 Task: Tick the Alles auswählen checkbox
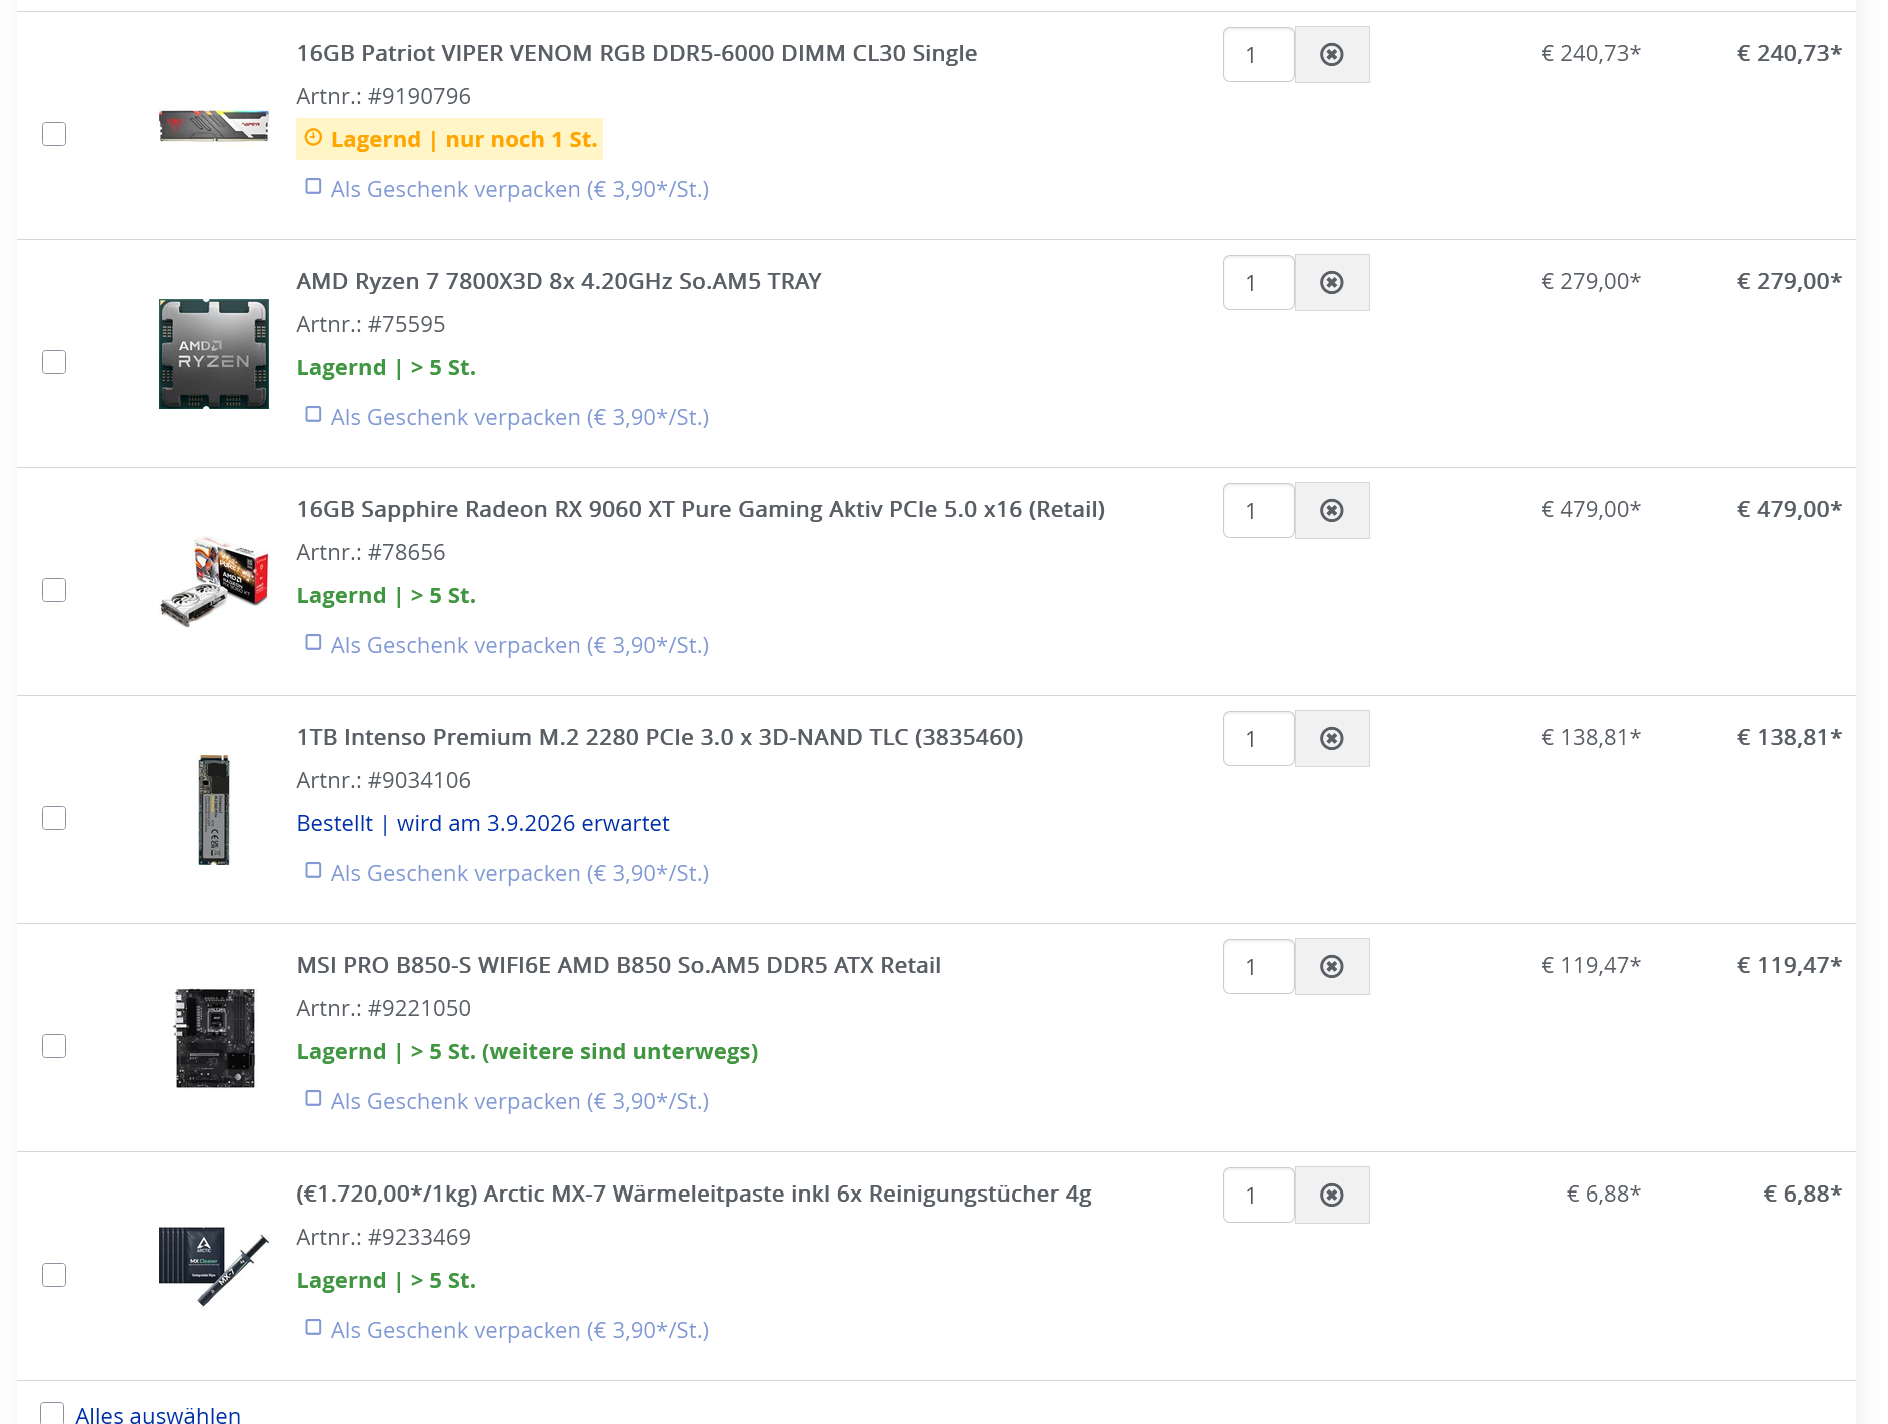click(52, 1413)
